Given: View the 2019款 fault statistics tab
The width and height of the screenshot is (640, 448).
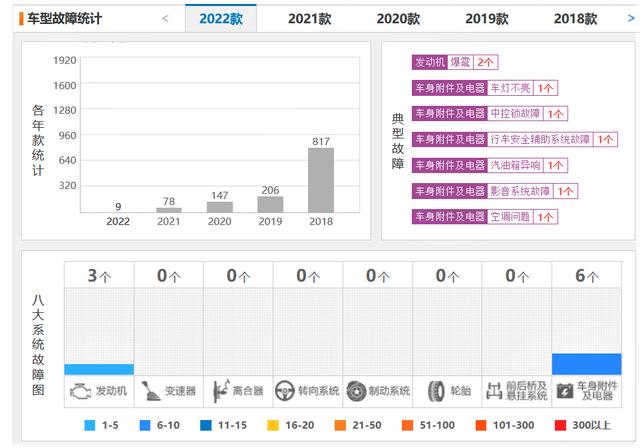Looking at the screenshot, I should click(487, 18).
